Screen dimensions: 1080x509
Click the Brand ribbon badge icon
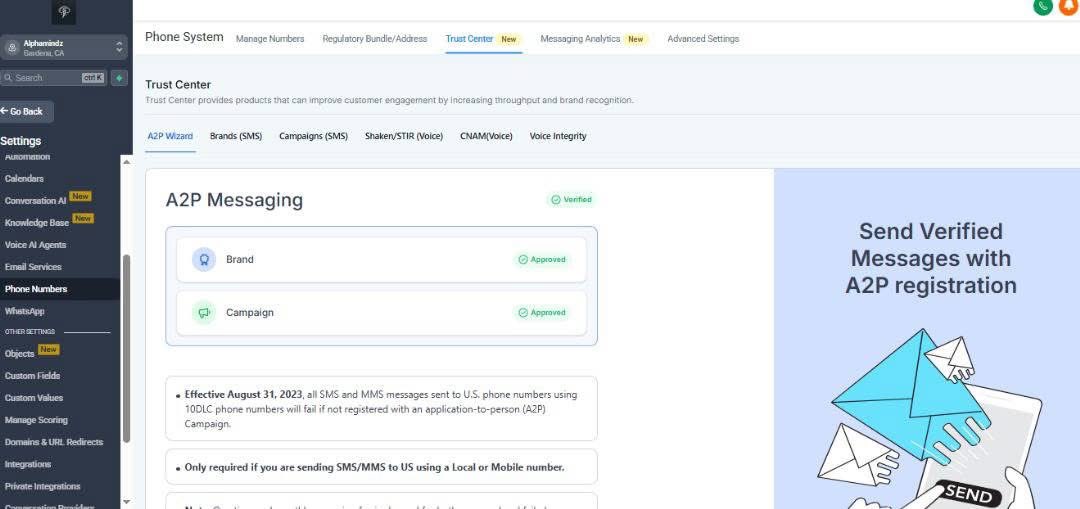coord(204,260)
